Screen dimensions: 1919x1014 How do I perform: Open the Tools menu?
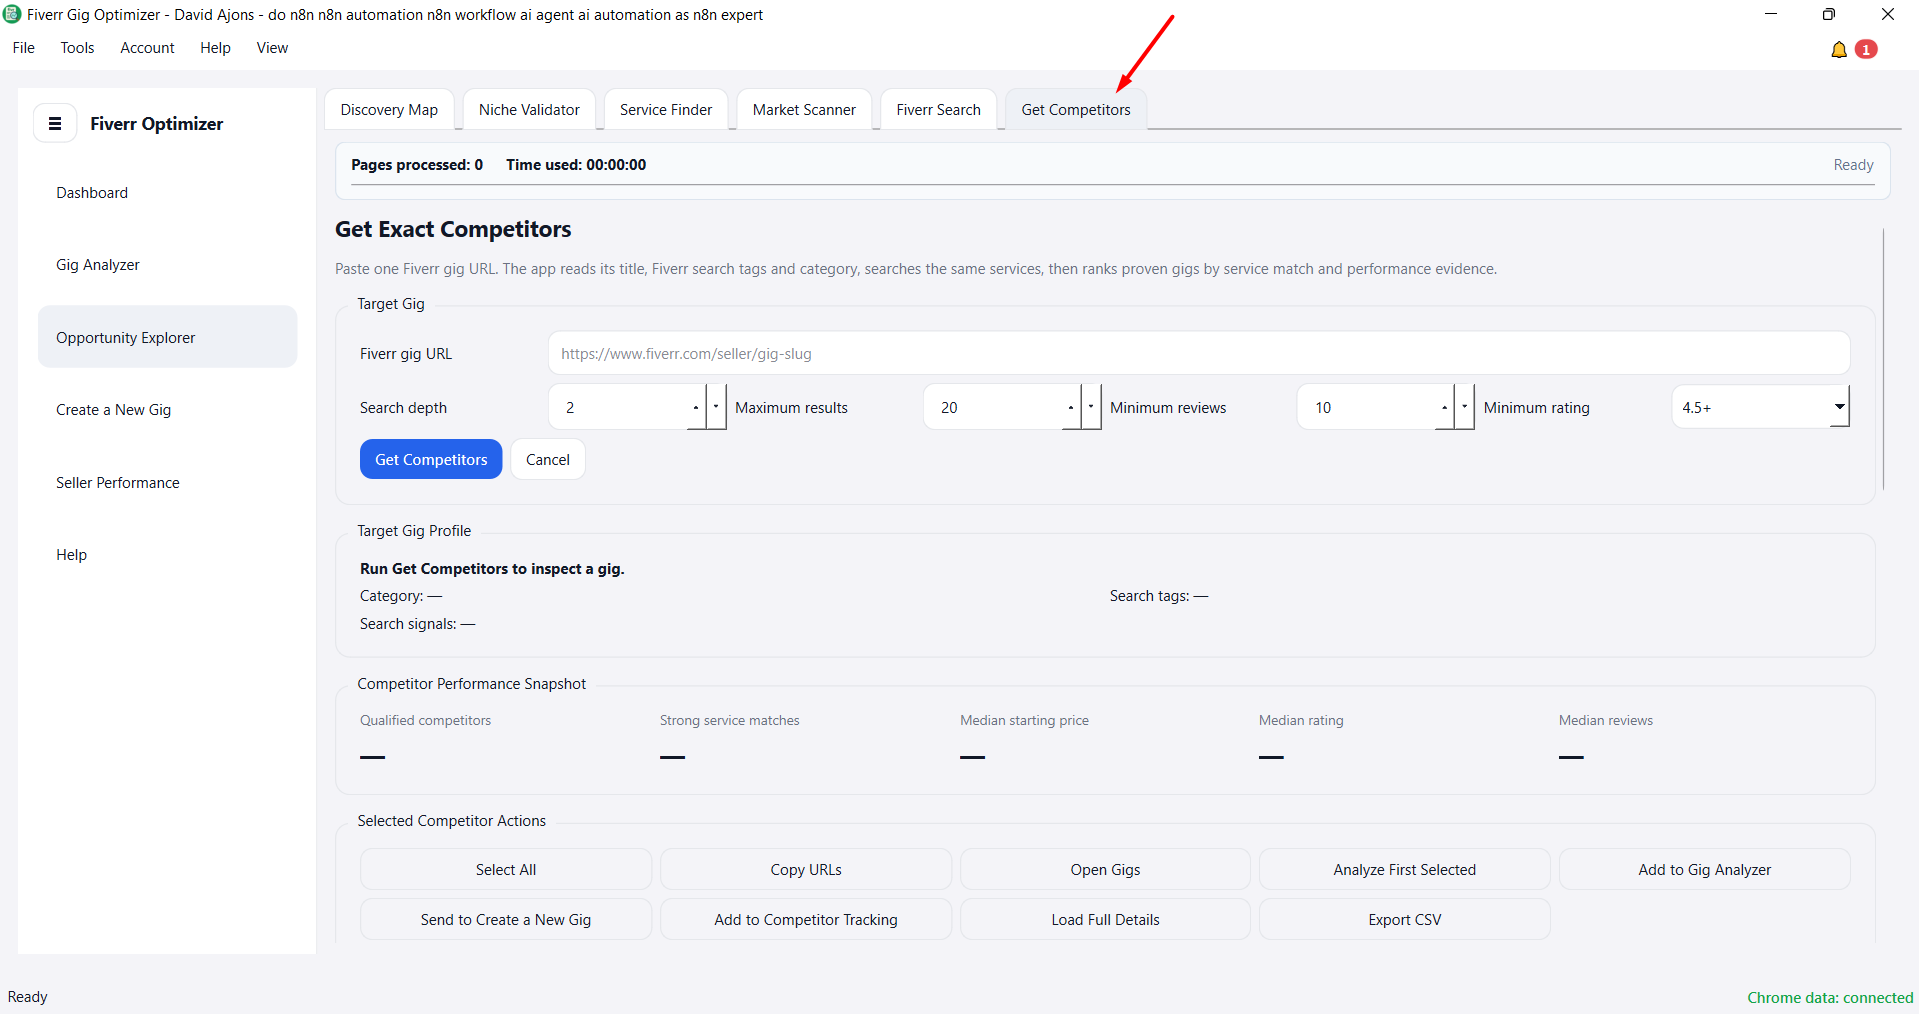[77, 48]
